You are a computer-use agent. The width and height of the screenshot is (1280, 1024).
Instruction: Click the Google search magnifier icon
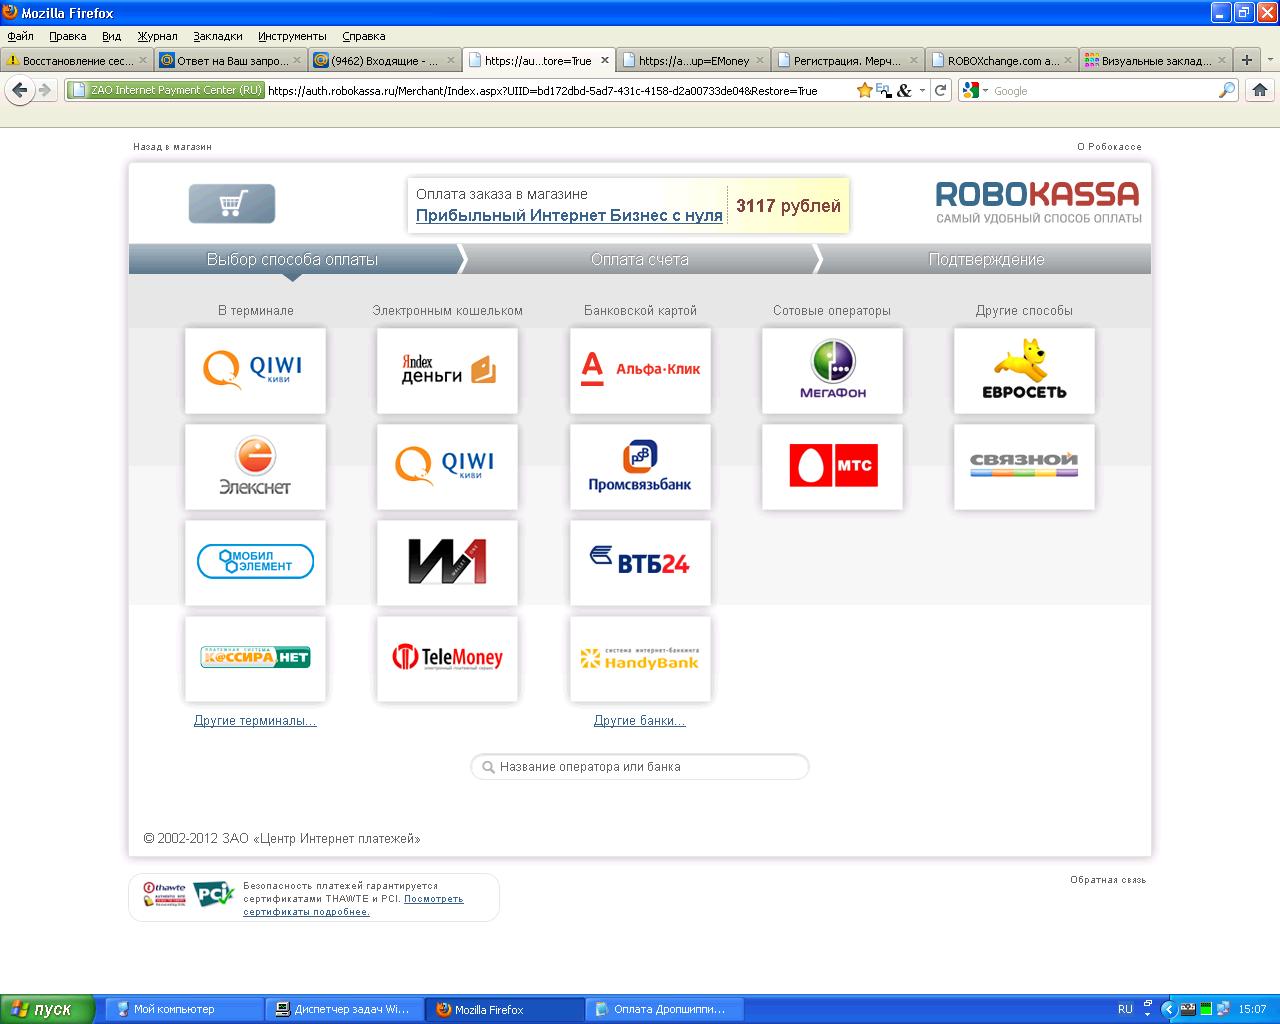tap(1226, 90)
